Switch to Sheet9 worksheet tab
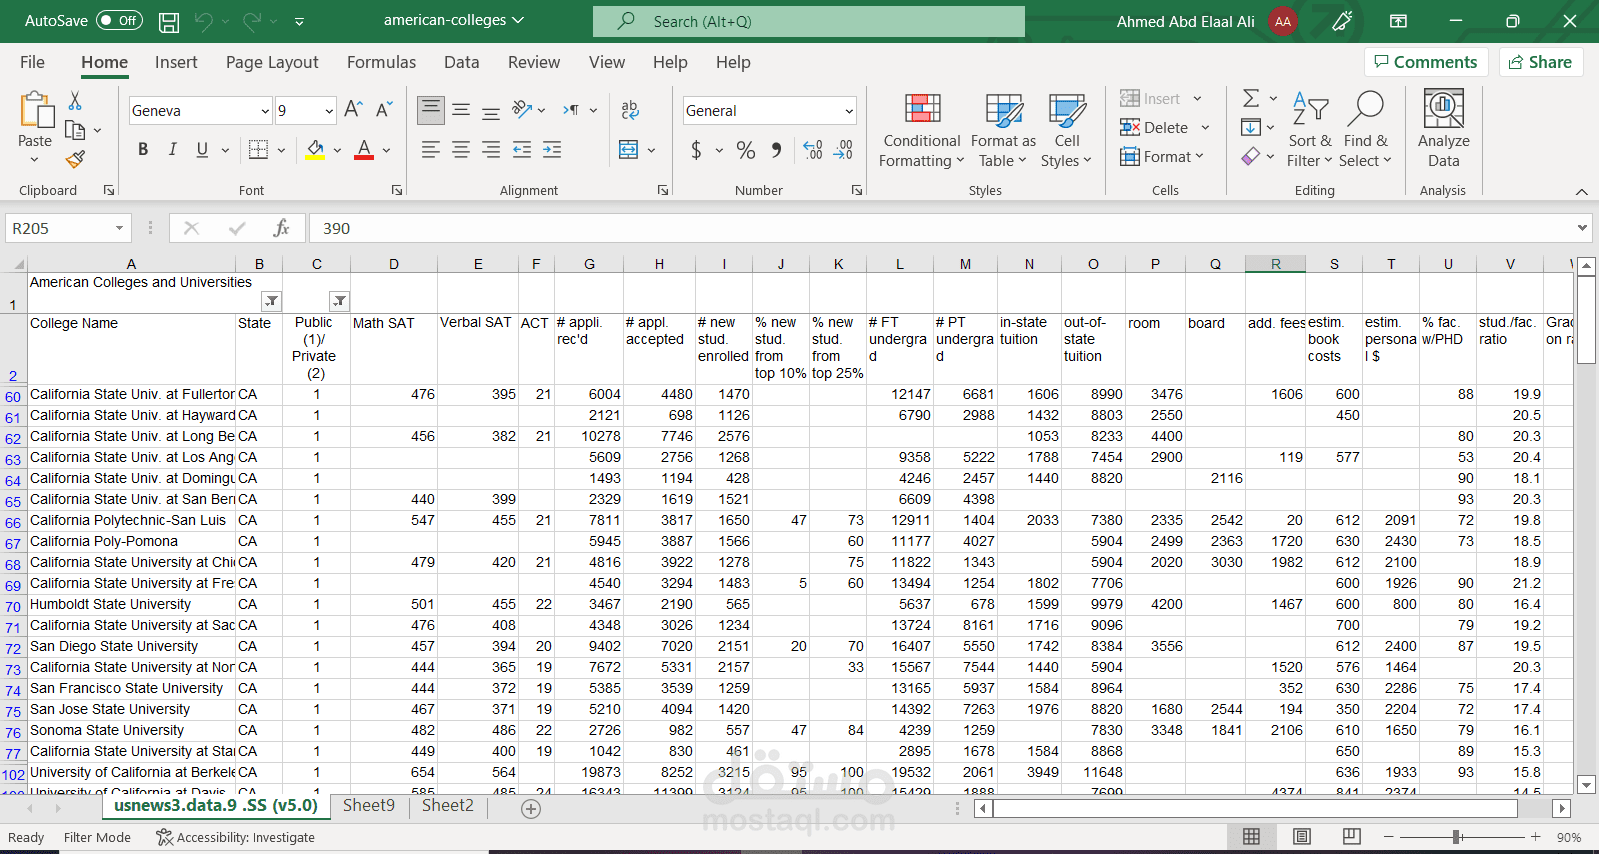 coord(368,805)
